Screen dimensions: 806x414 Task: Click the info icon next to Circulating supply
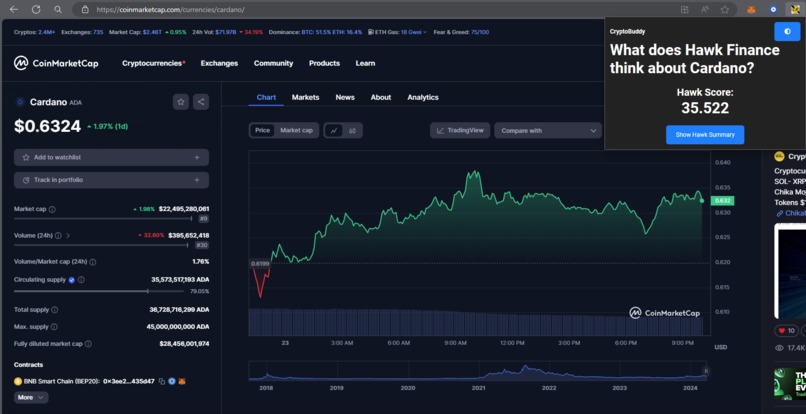(x=81, y=280)
